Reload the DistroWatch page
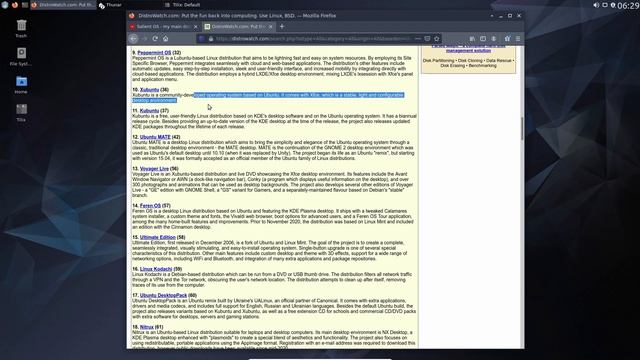This screenshot has width=640, height=360. pos(155,38)
